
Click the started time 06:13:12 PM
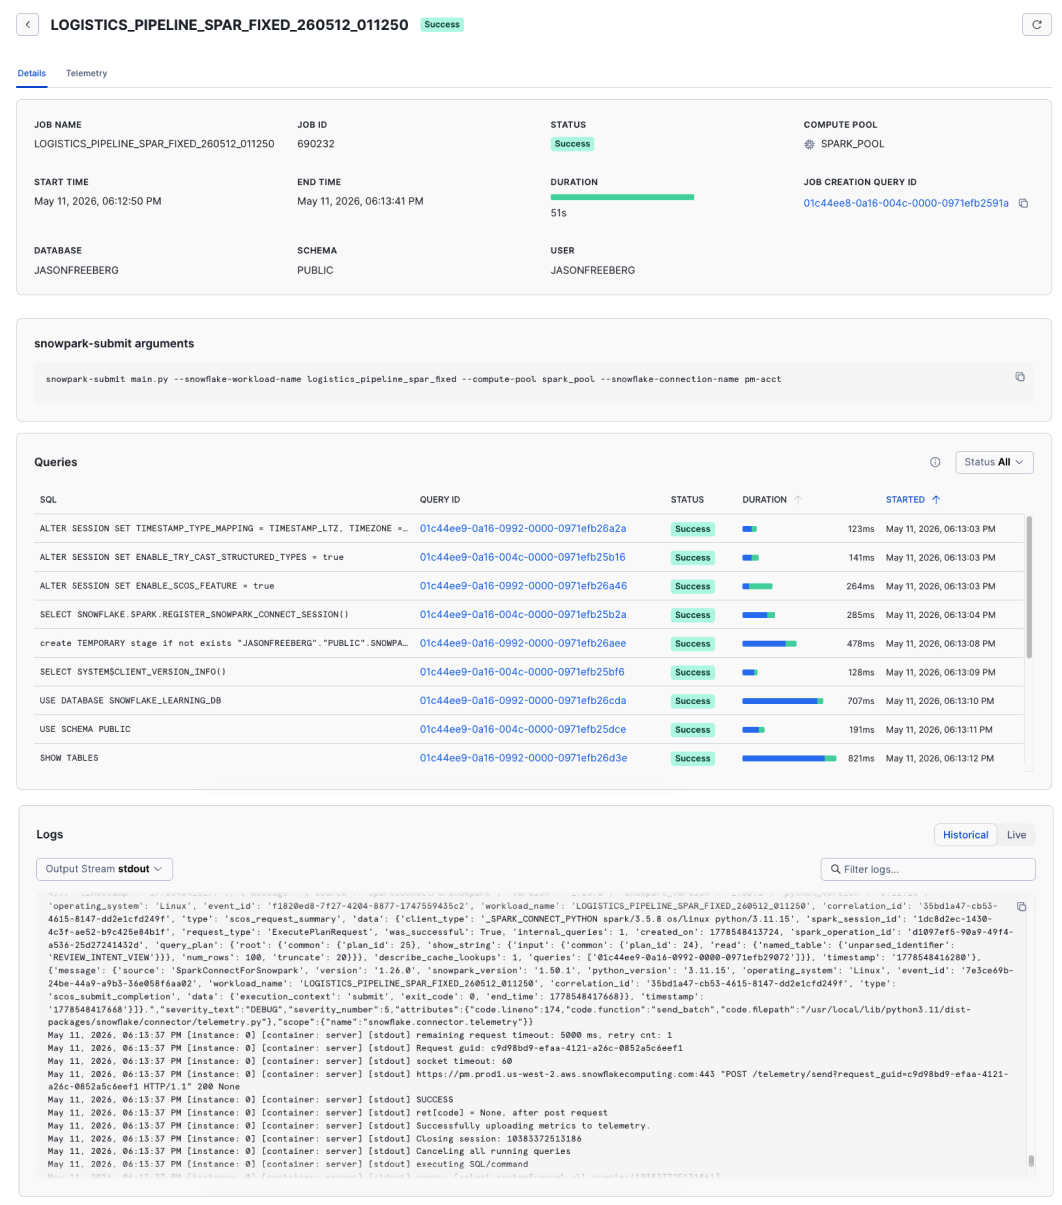tap(940, 758)
